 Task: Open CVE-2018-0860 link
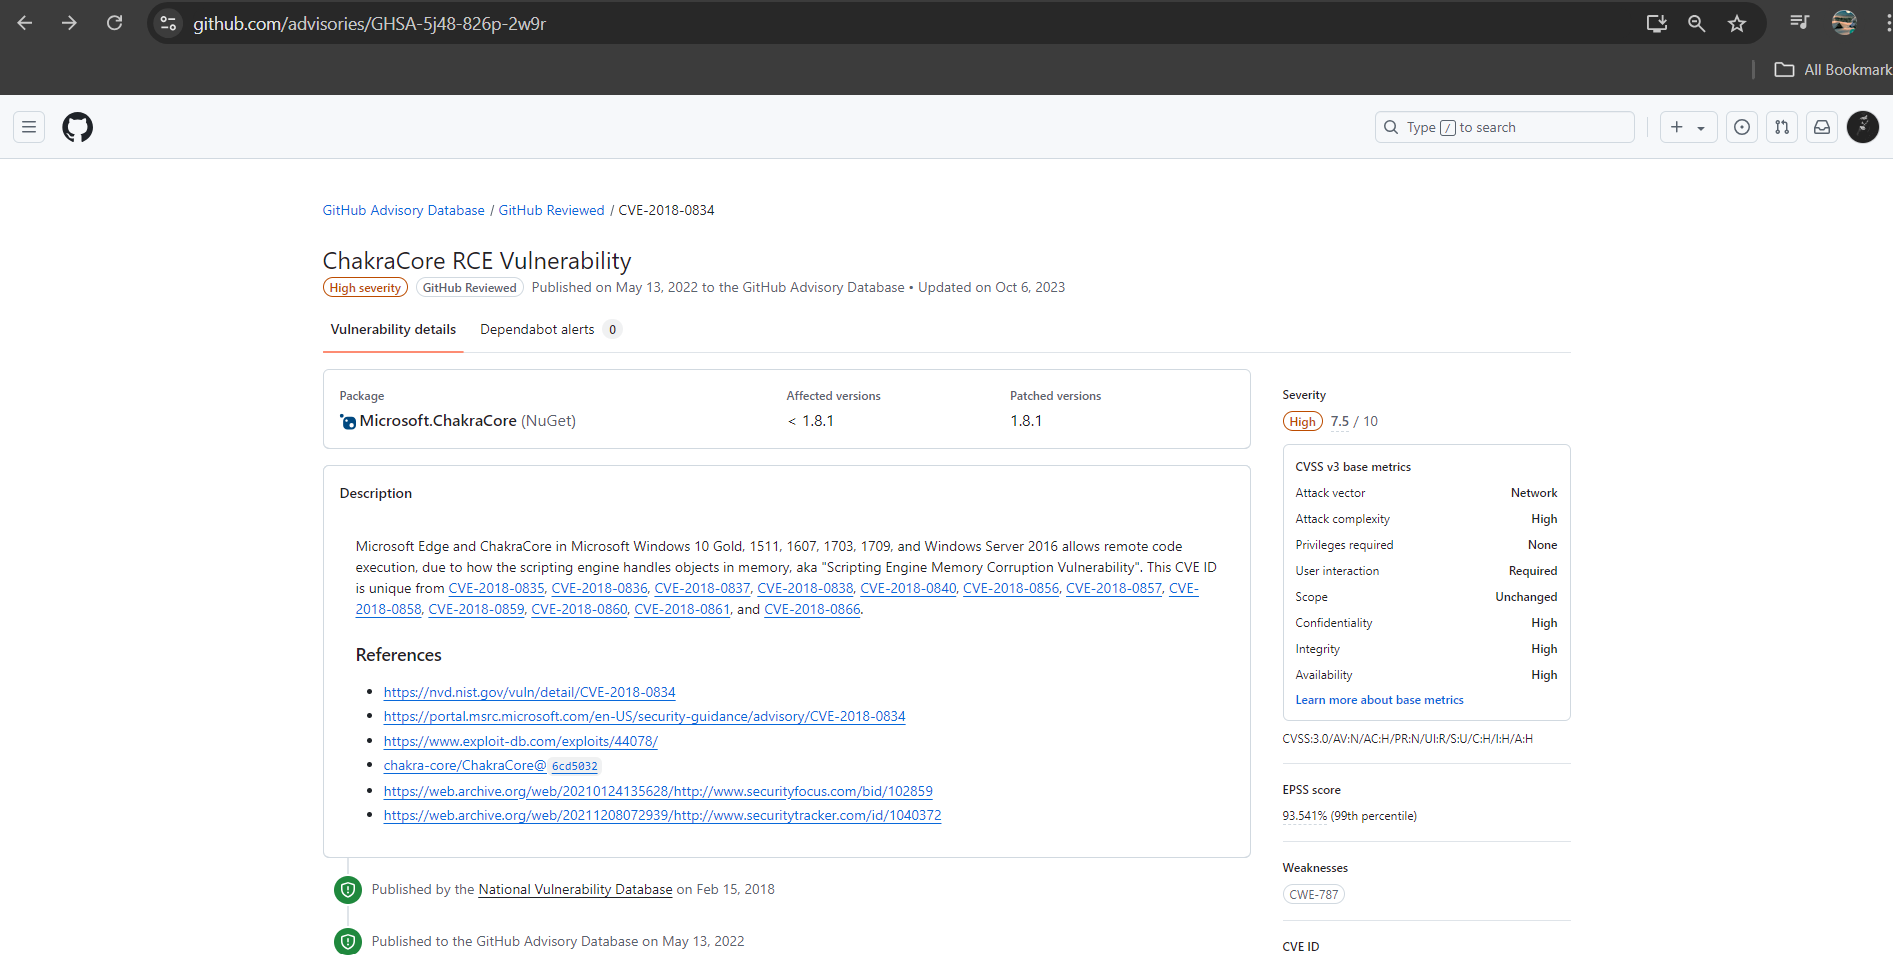[579, 609]
